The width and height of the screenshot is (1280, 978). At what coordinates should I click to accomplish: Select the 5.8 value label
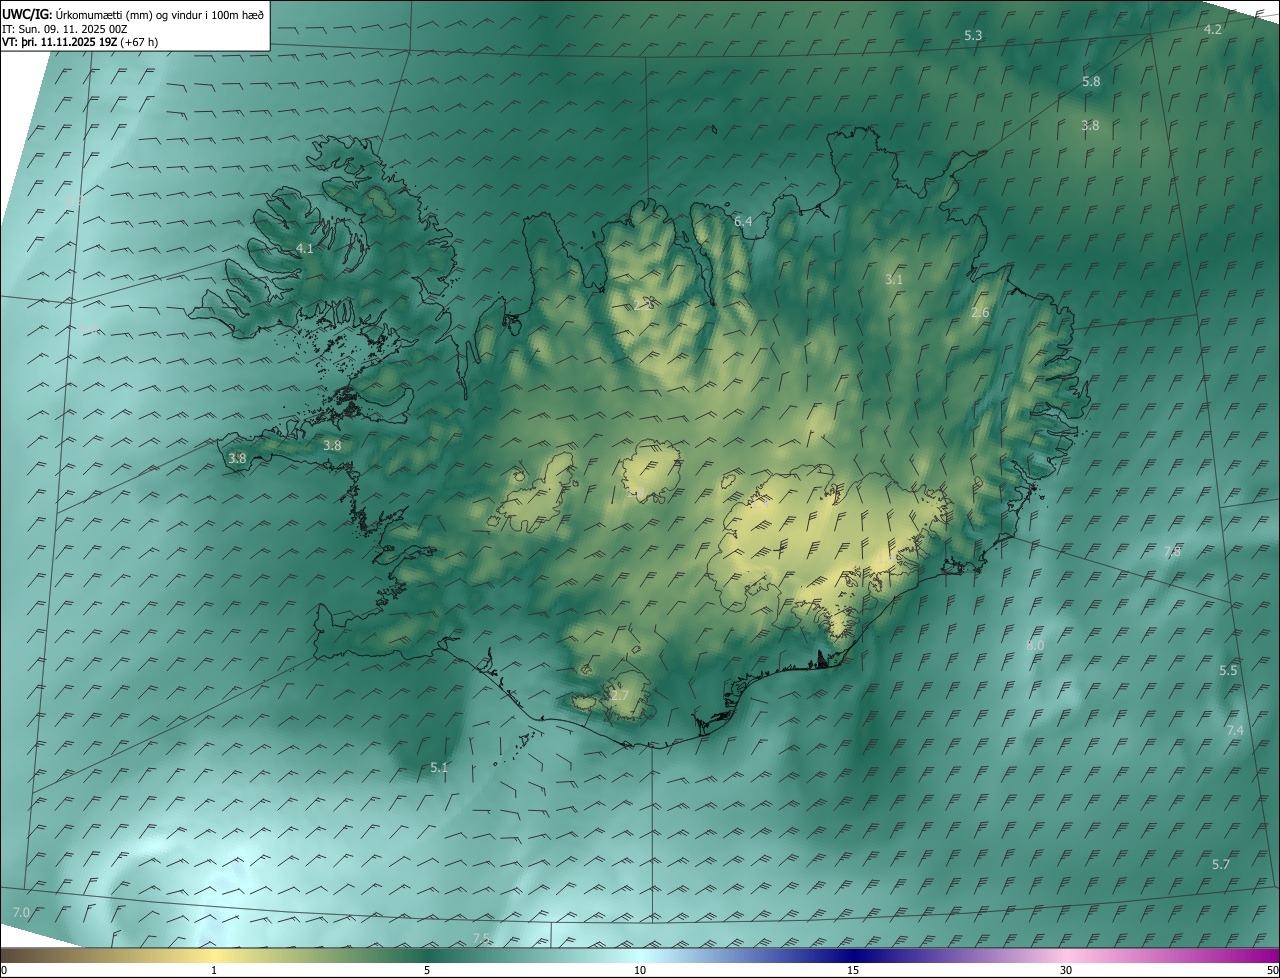(1091, 82)
